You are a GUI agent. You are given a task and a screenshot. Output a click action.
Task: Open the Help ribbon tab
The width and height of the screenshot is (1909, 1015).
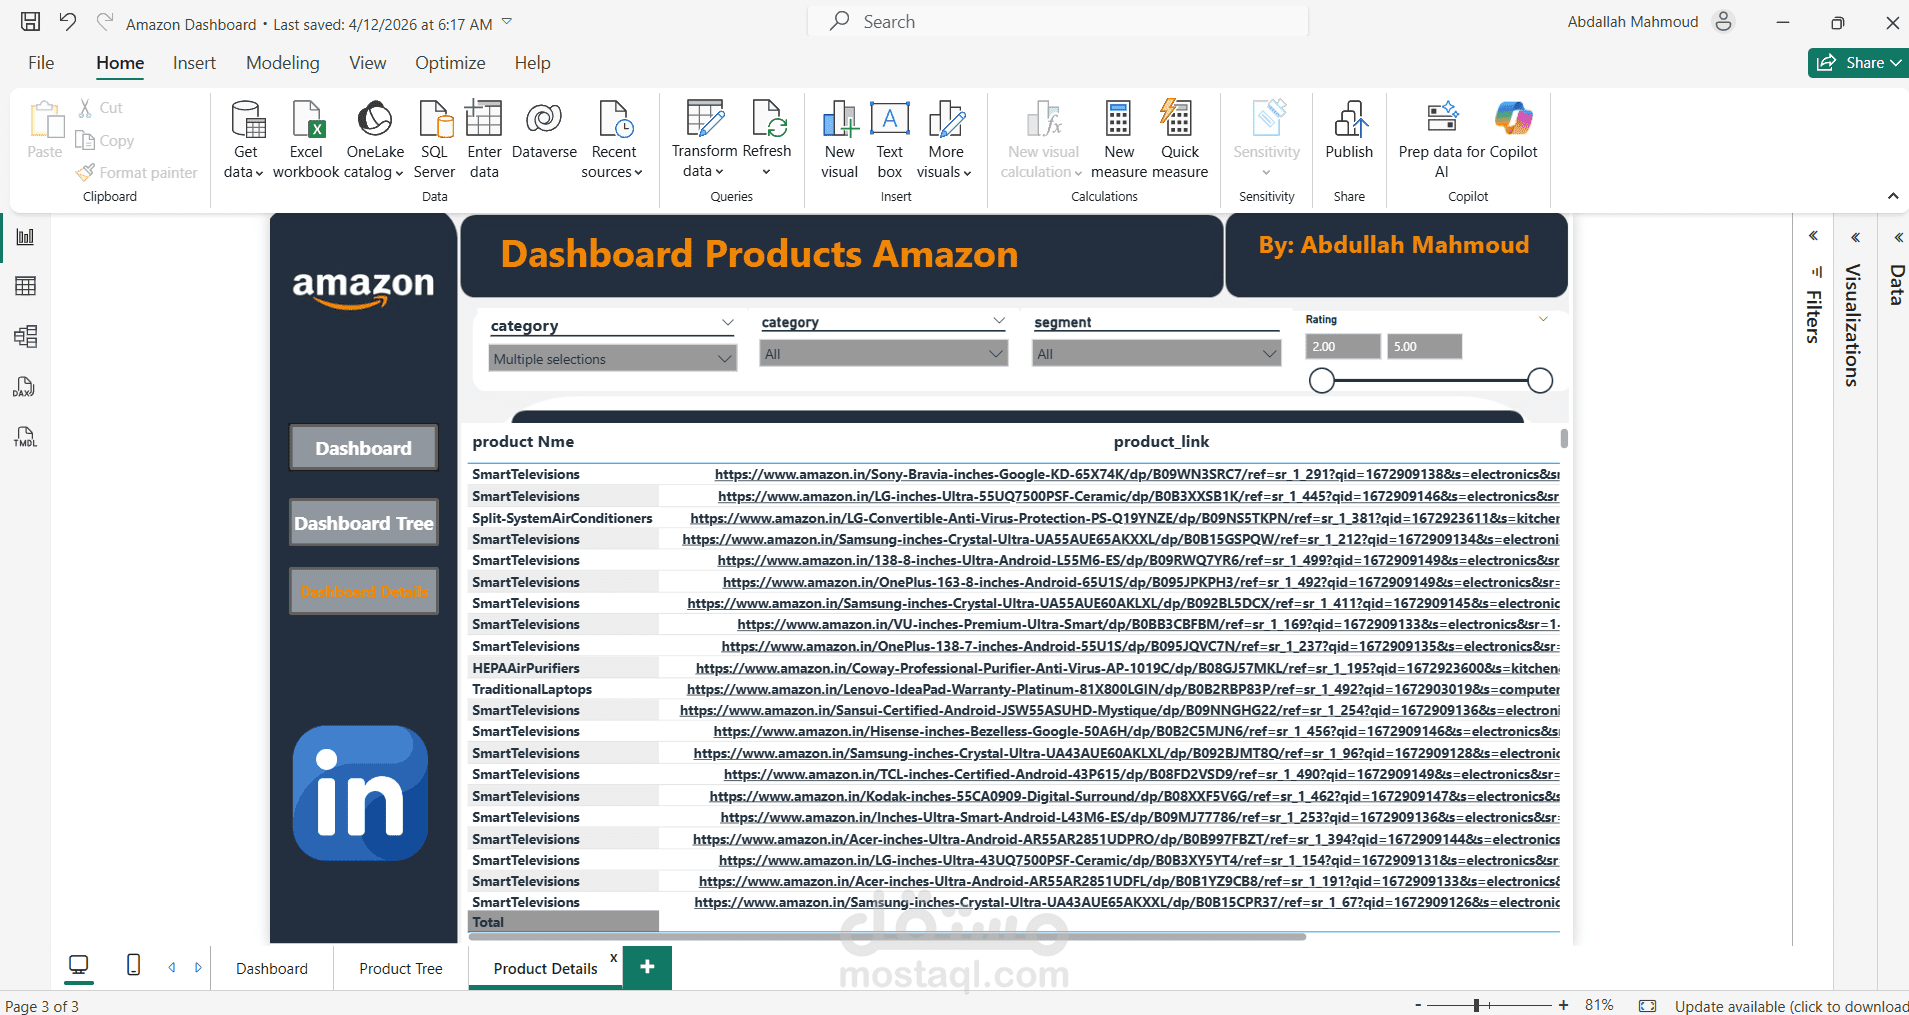[532, 63]
